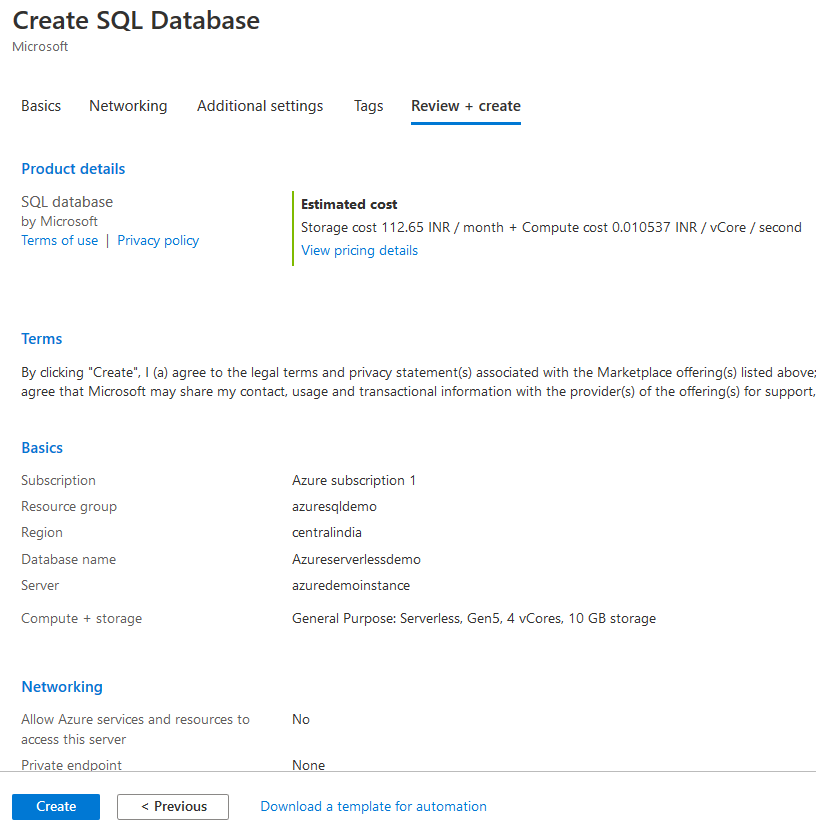Click the Azureserverlessdemo database name value

[356, 559]
